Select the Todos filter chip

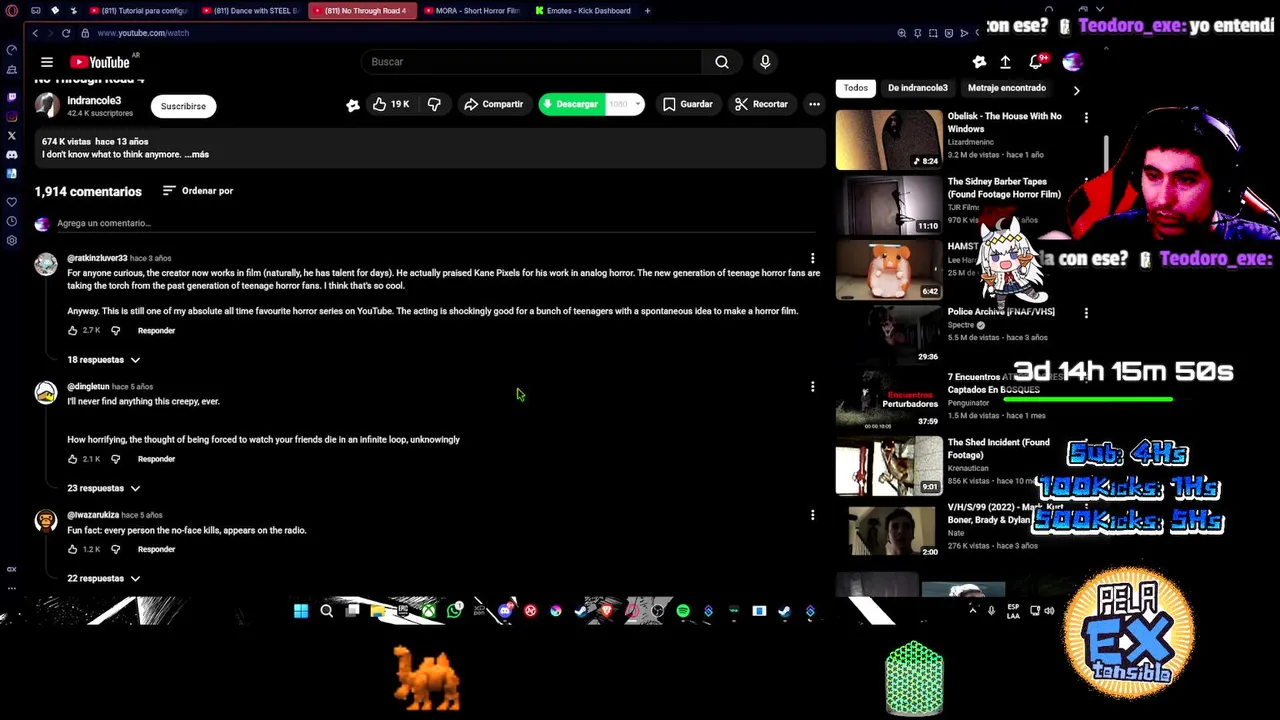[x=855, y=88]
